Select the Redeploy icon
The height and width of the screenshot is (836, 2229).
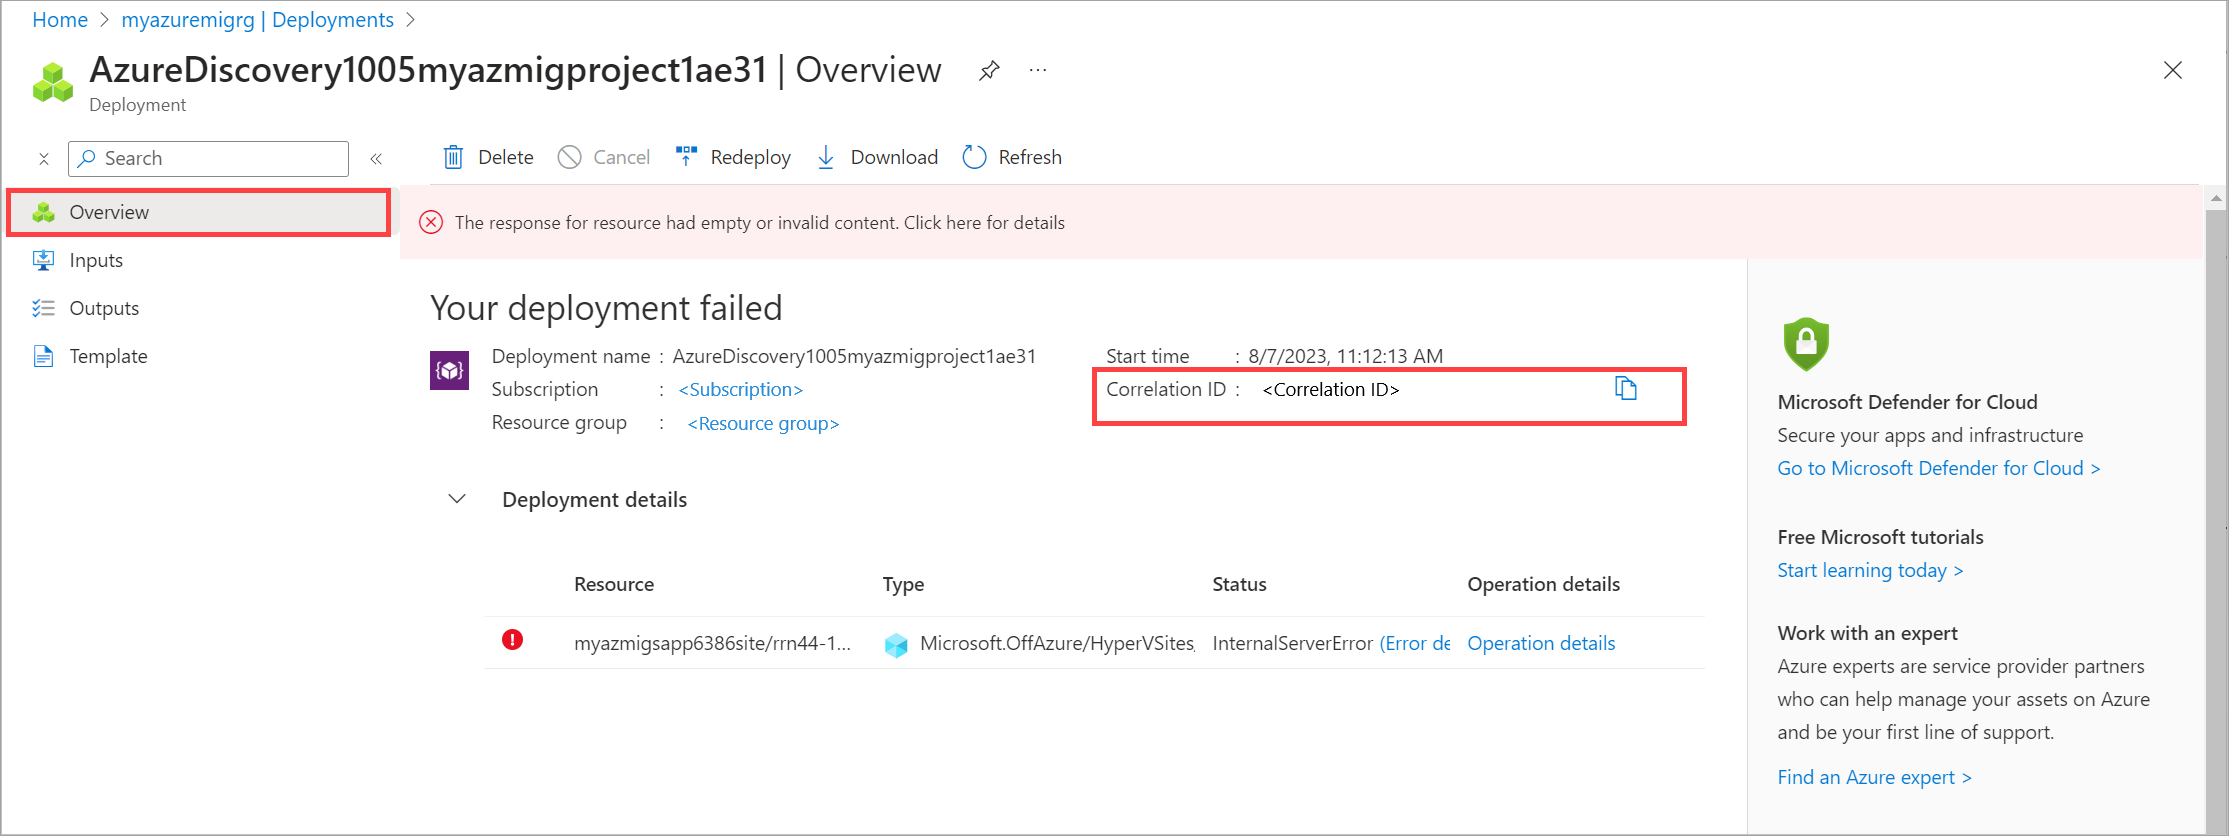click(685, 156)
